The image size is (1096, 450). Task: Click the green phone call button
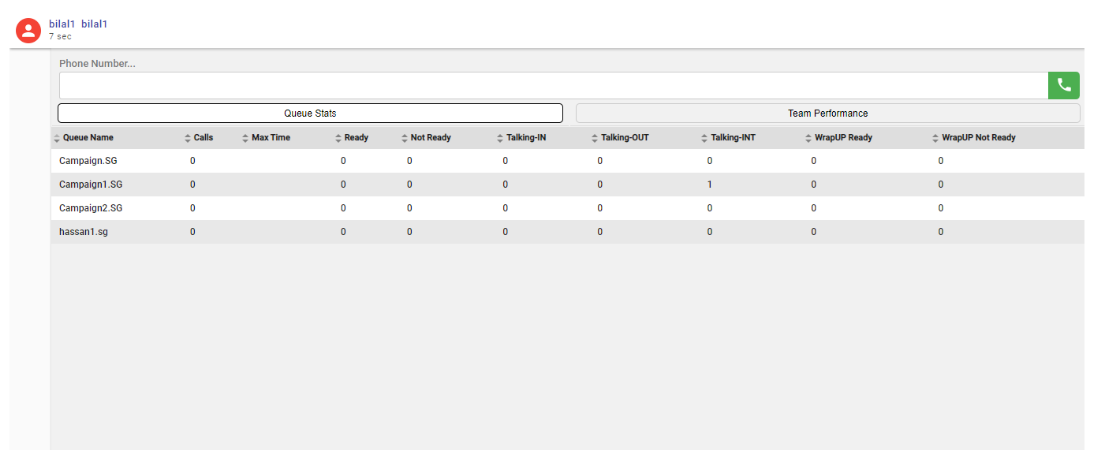pyautogui.click(x=1063, y=86)
